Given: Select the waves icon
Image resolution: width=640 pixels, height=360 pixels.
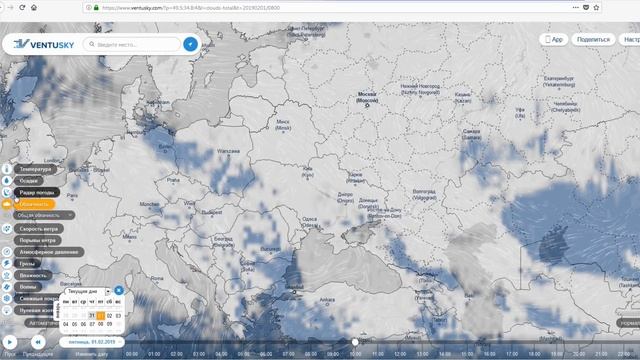Looking at the screenshot, I should tap(7, 287).
